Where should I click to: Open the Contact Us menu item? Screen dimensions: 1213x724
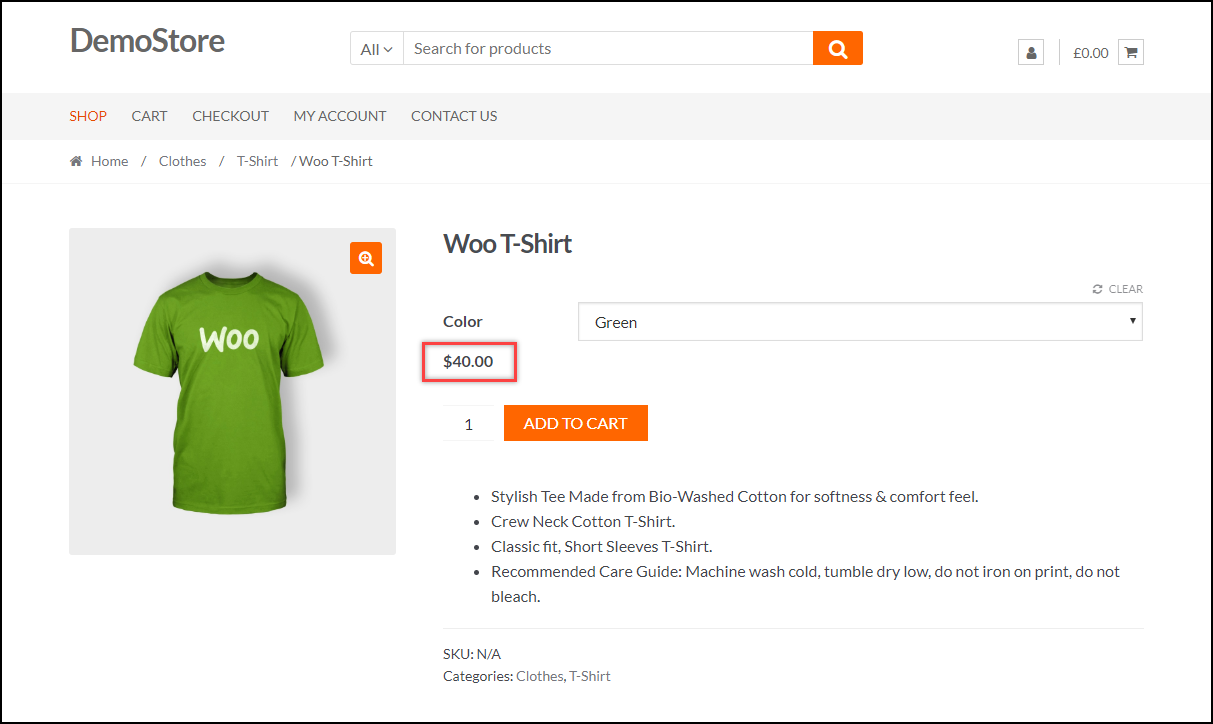454,116
